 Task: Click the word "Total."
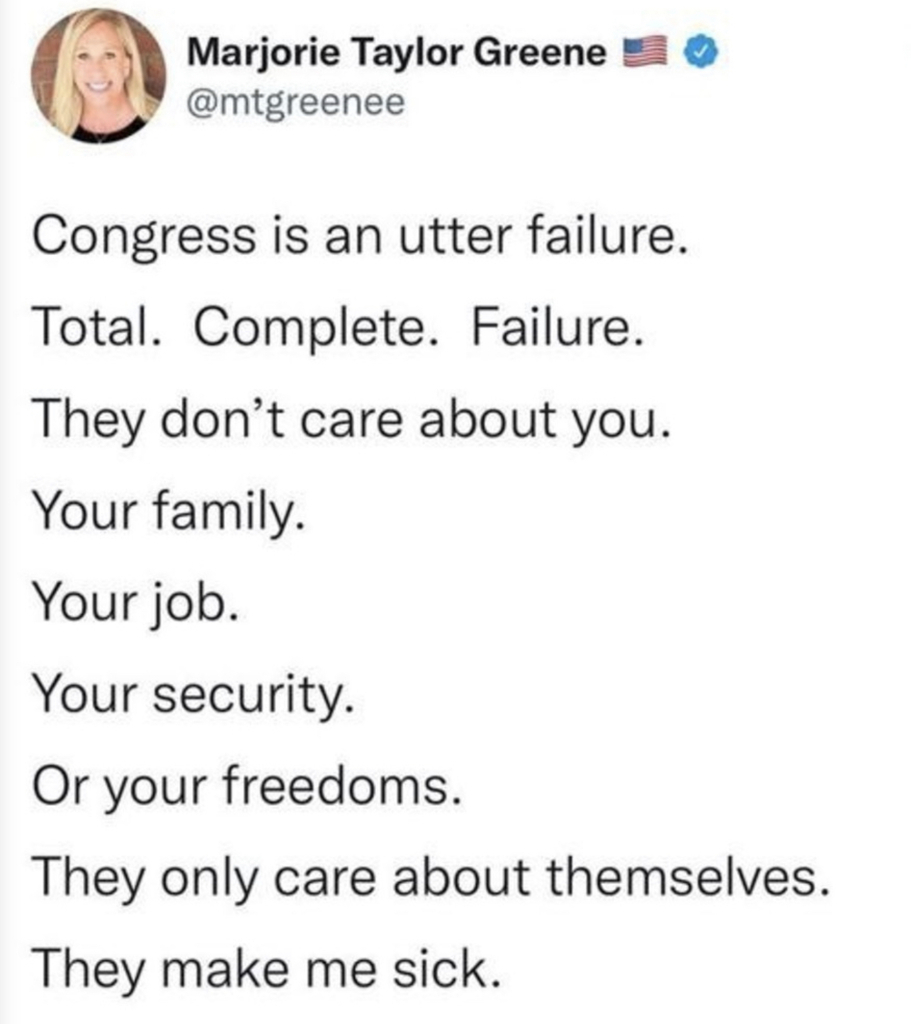pos(100,328)
